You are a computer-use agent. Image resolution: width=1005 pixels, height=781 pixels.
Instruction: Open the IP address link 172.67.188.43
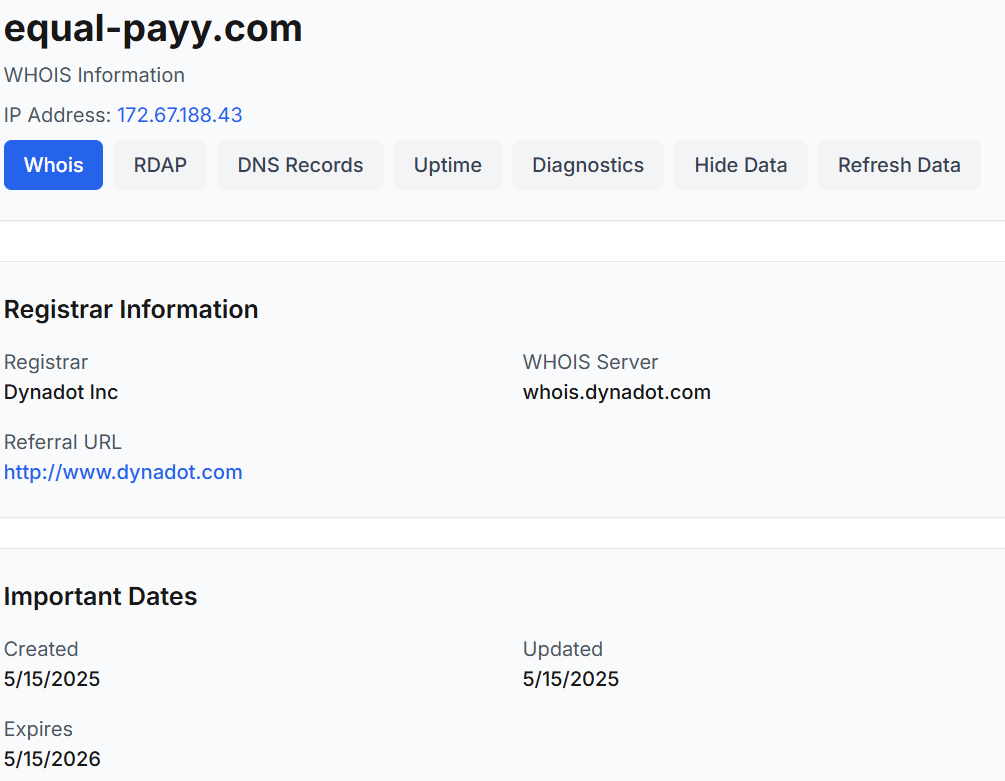point(179,115)
